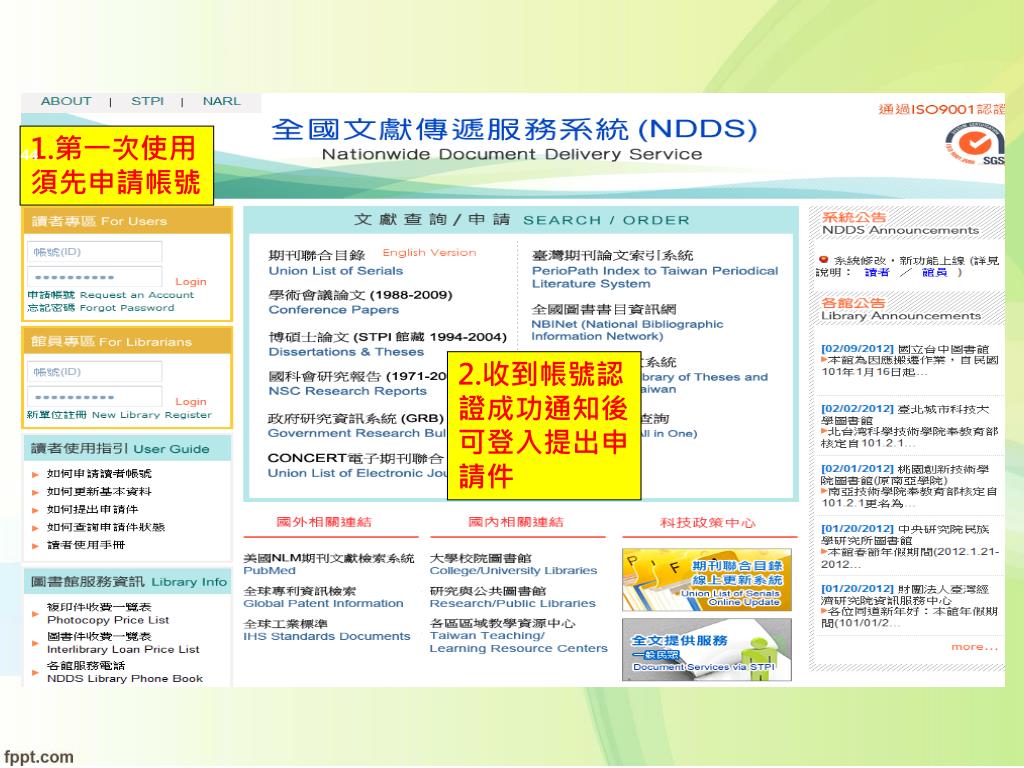Open Taiwan Teaching/Learning Resource Centers link
The width and height of the screenshot is (1024, 768).
(x=519, y=642)
